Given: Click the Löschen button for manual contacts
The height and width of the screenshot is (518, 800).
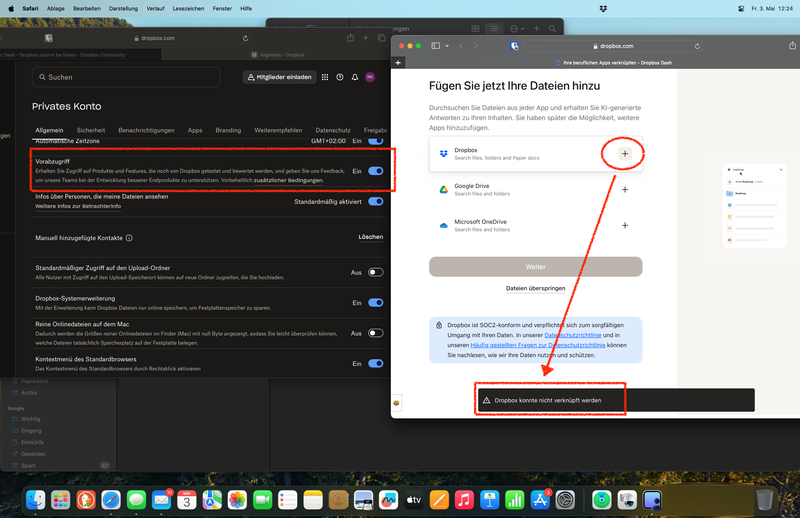Looking at the screenshot, I should (x=370, y=237).
